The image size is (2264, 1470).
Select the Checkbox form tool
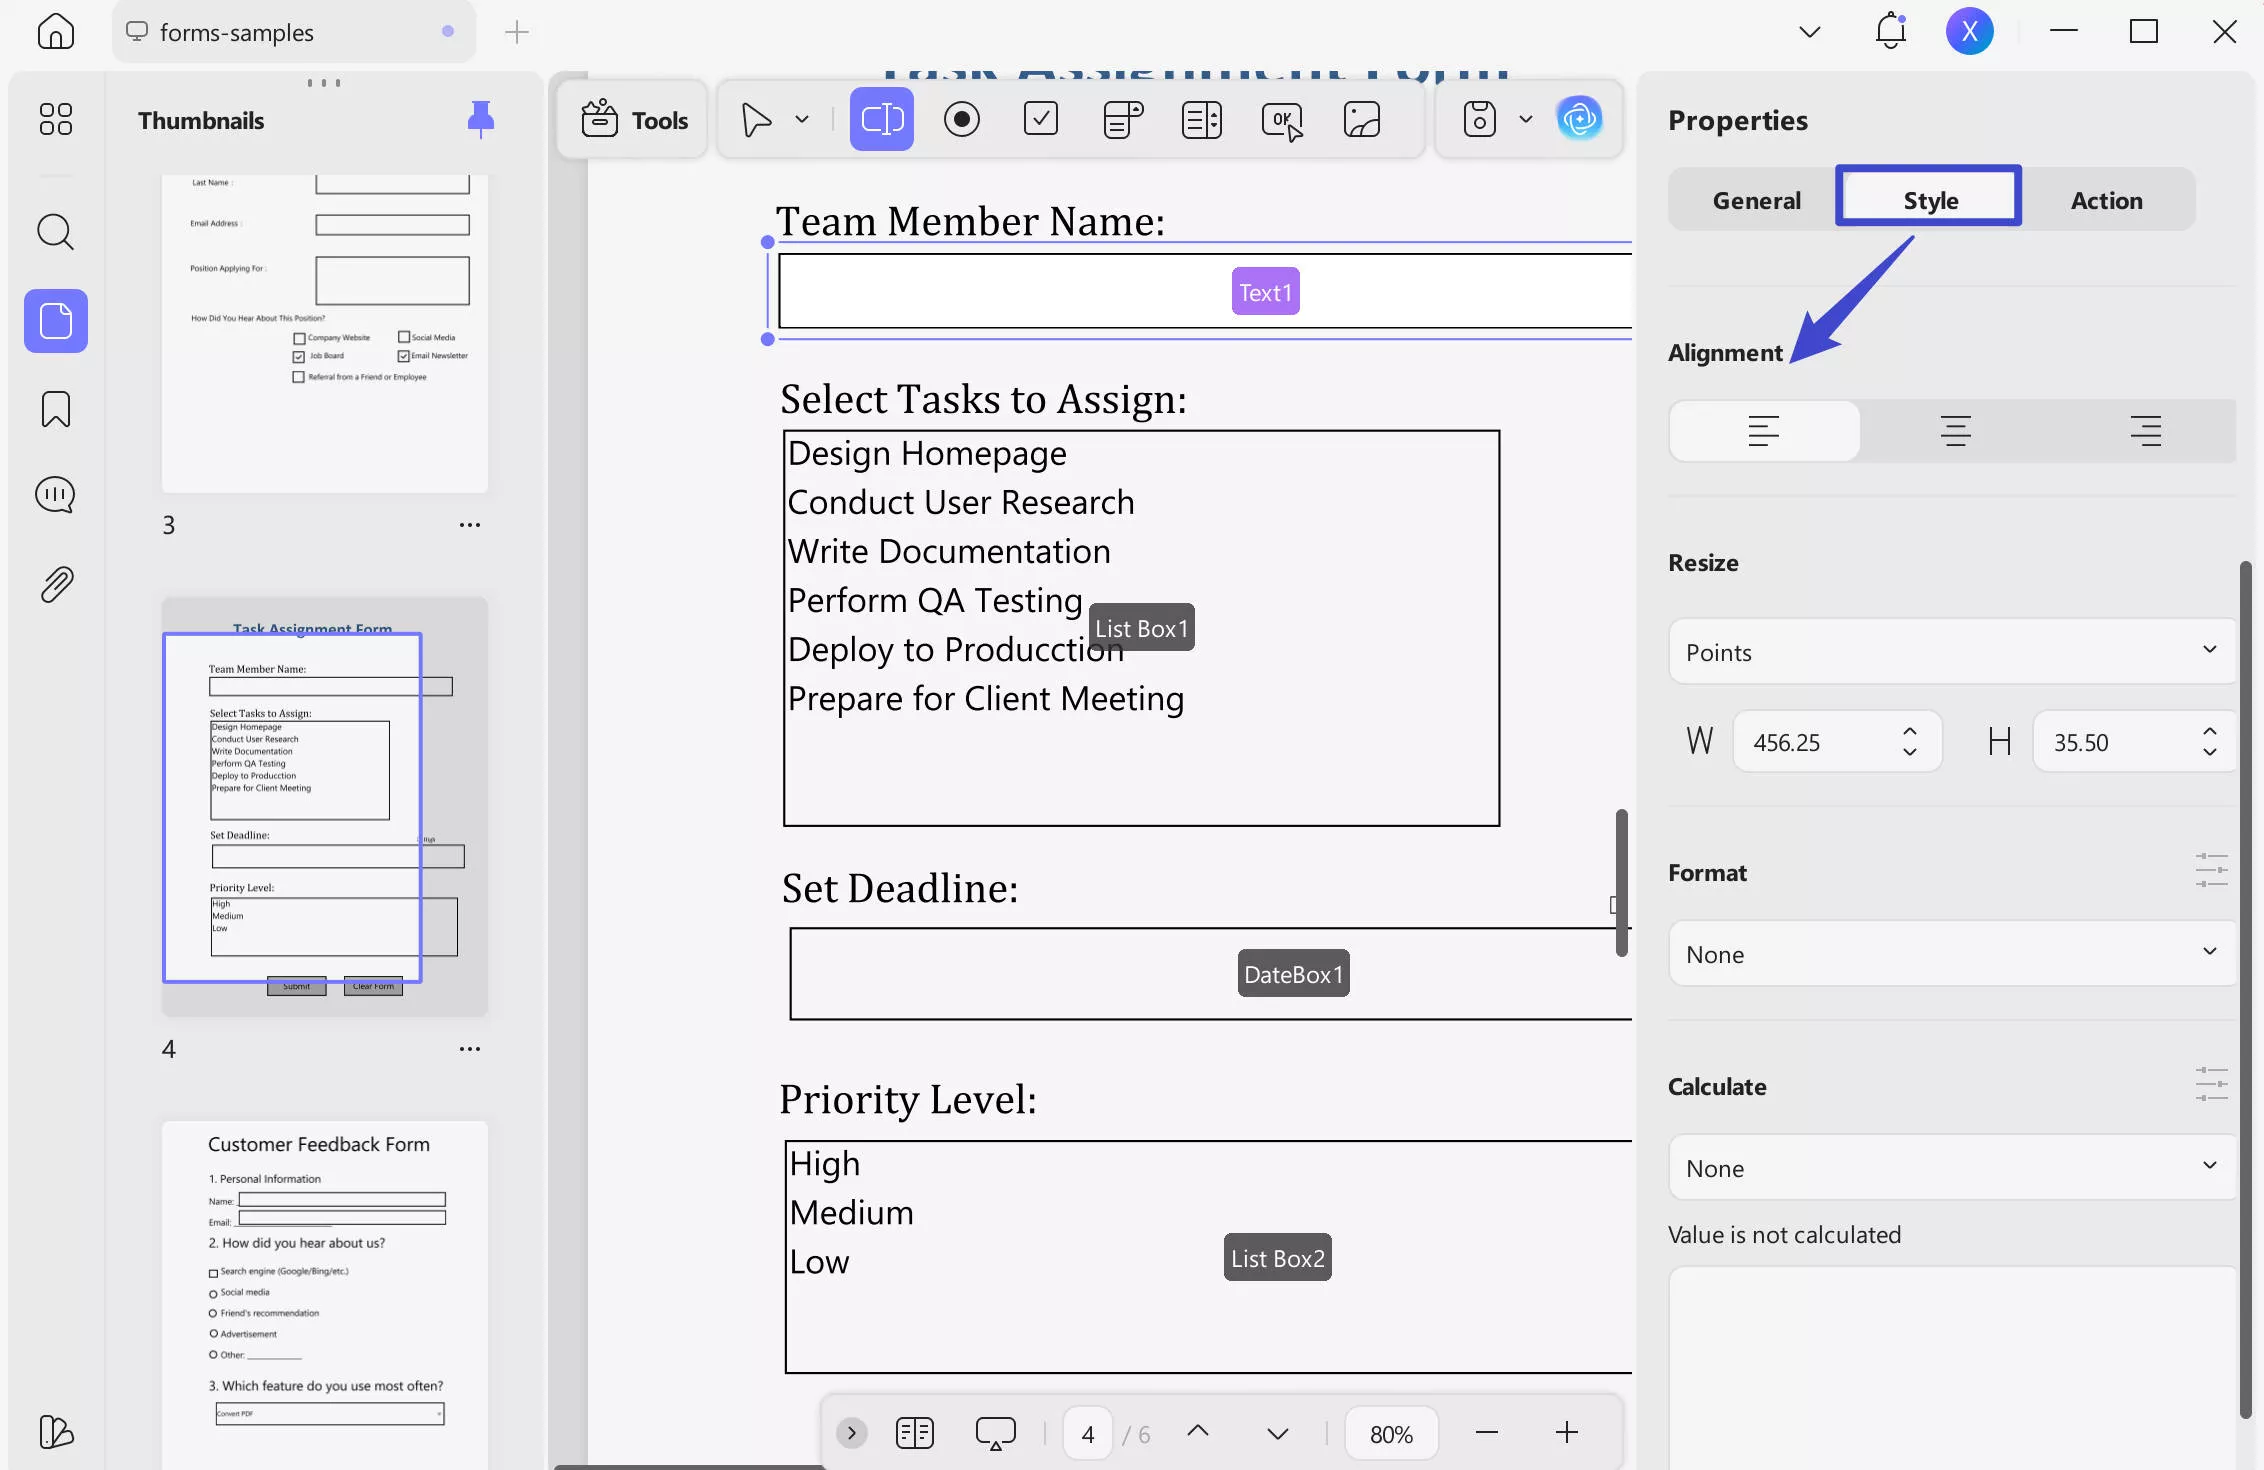point(1041,119)
